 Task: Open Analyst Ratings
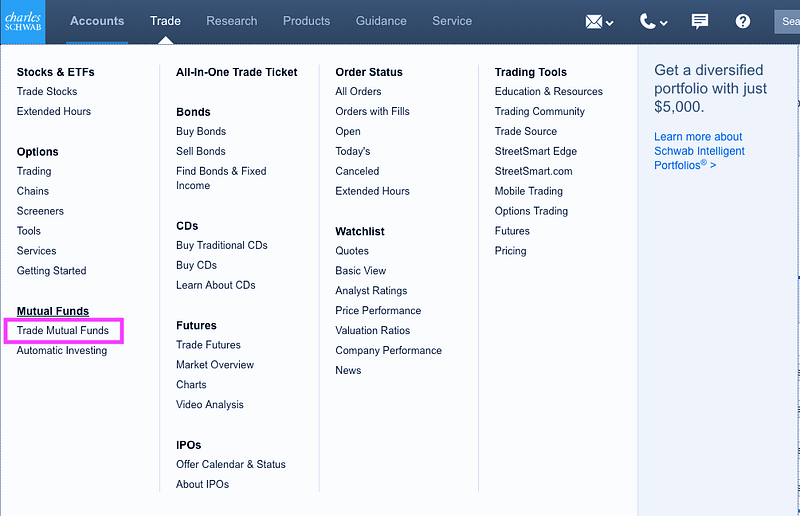371,290
